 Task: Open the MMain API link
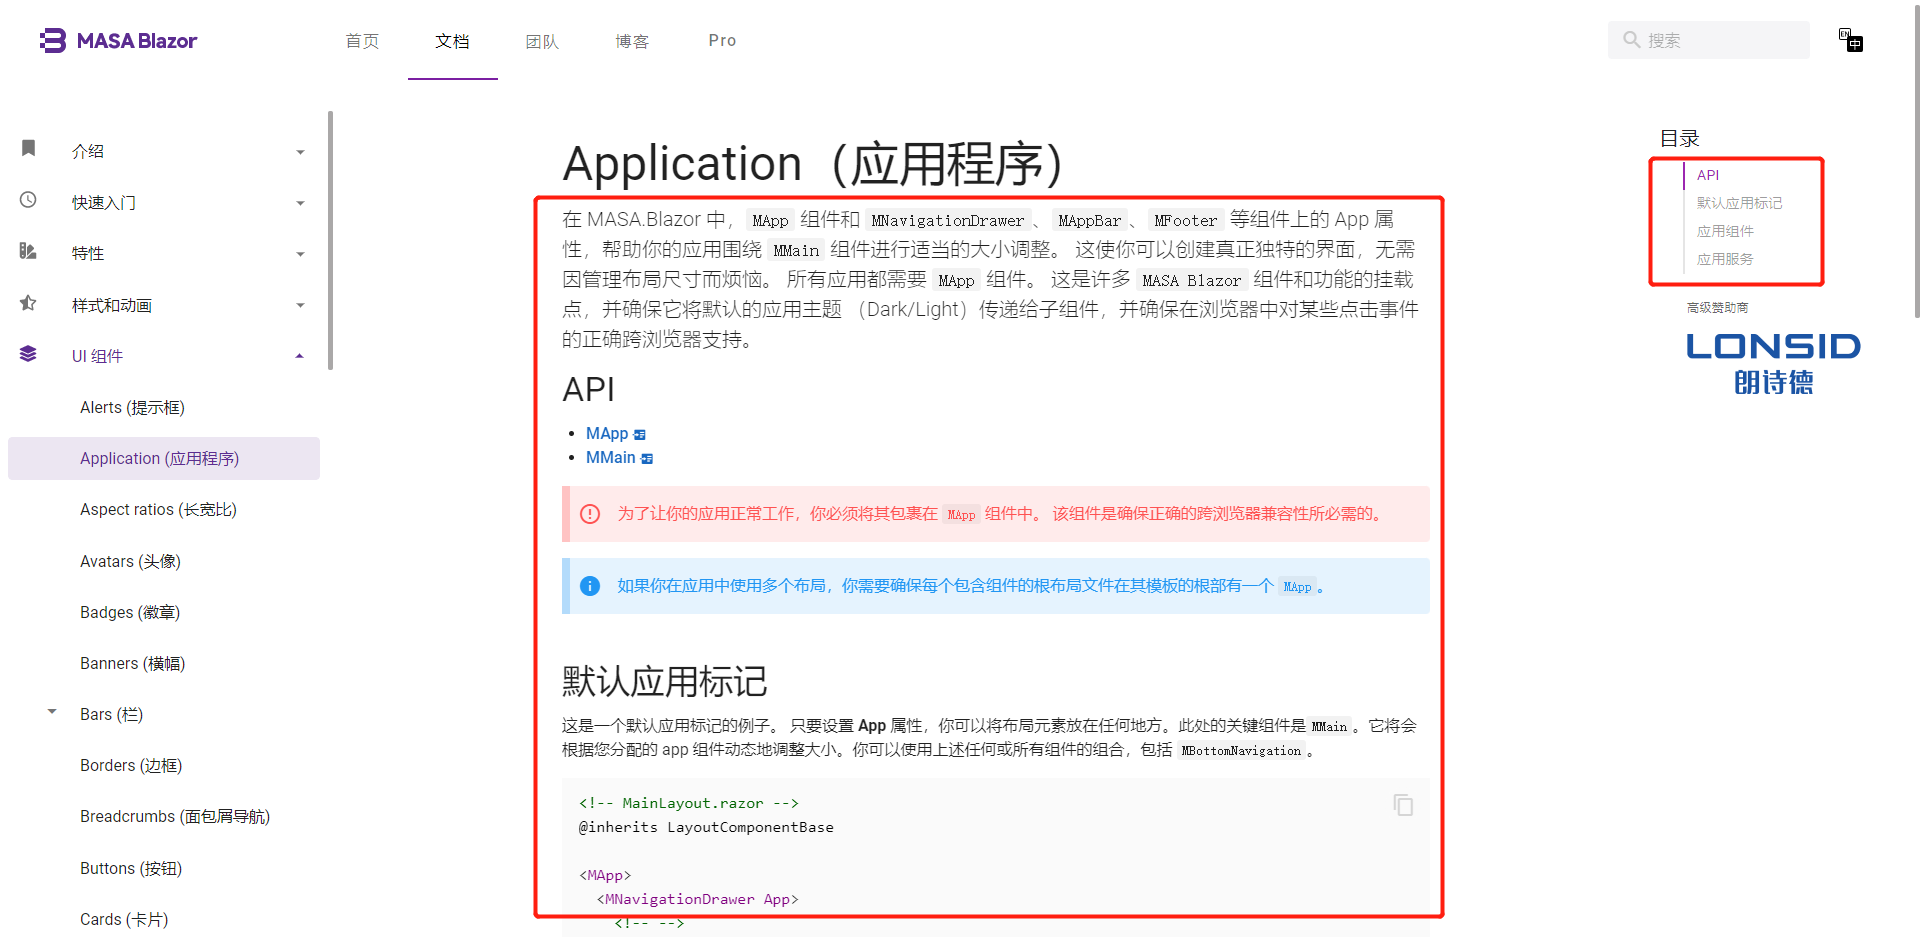[611, 457]
